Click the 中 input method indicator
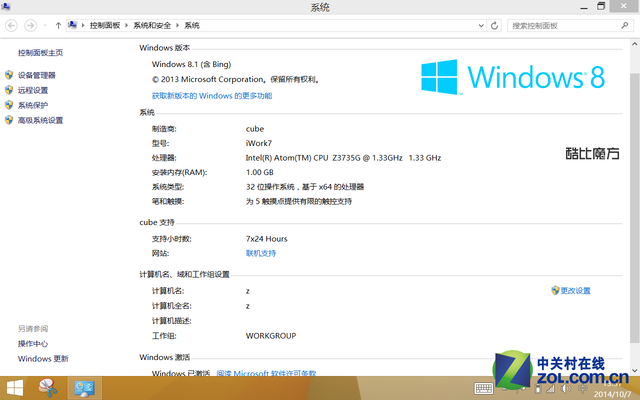Image resolution: width=640 pixels, height=400 pixels. (x=582, y=389)
